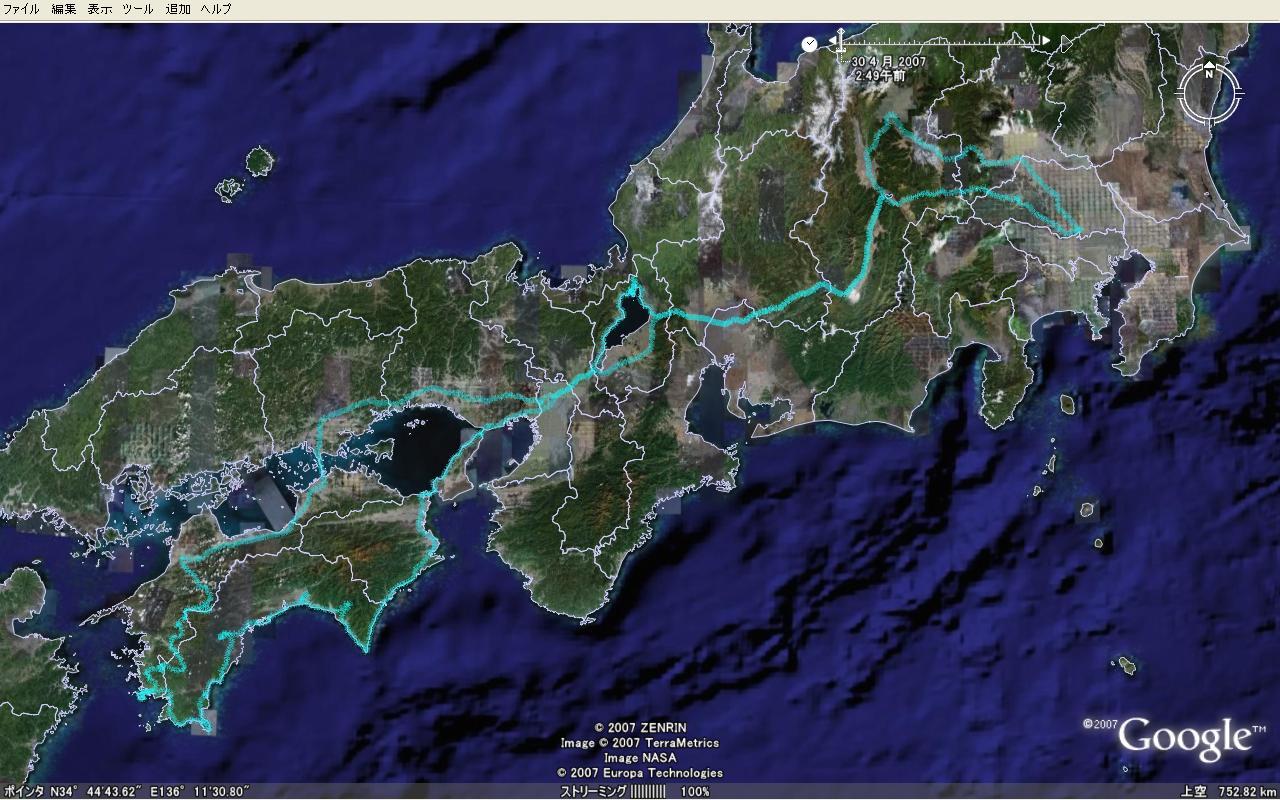Image resolution: width=1280 pixels, height=800 pixels.
Task: Open the 編集 (Edit) menu
Action: 63,9
